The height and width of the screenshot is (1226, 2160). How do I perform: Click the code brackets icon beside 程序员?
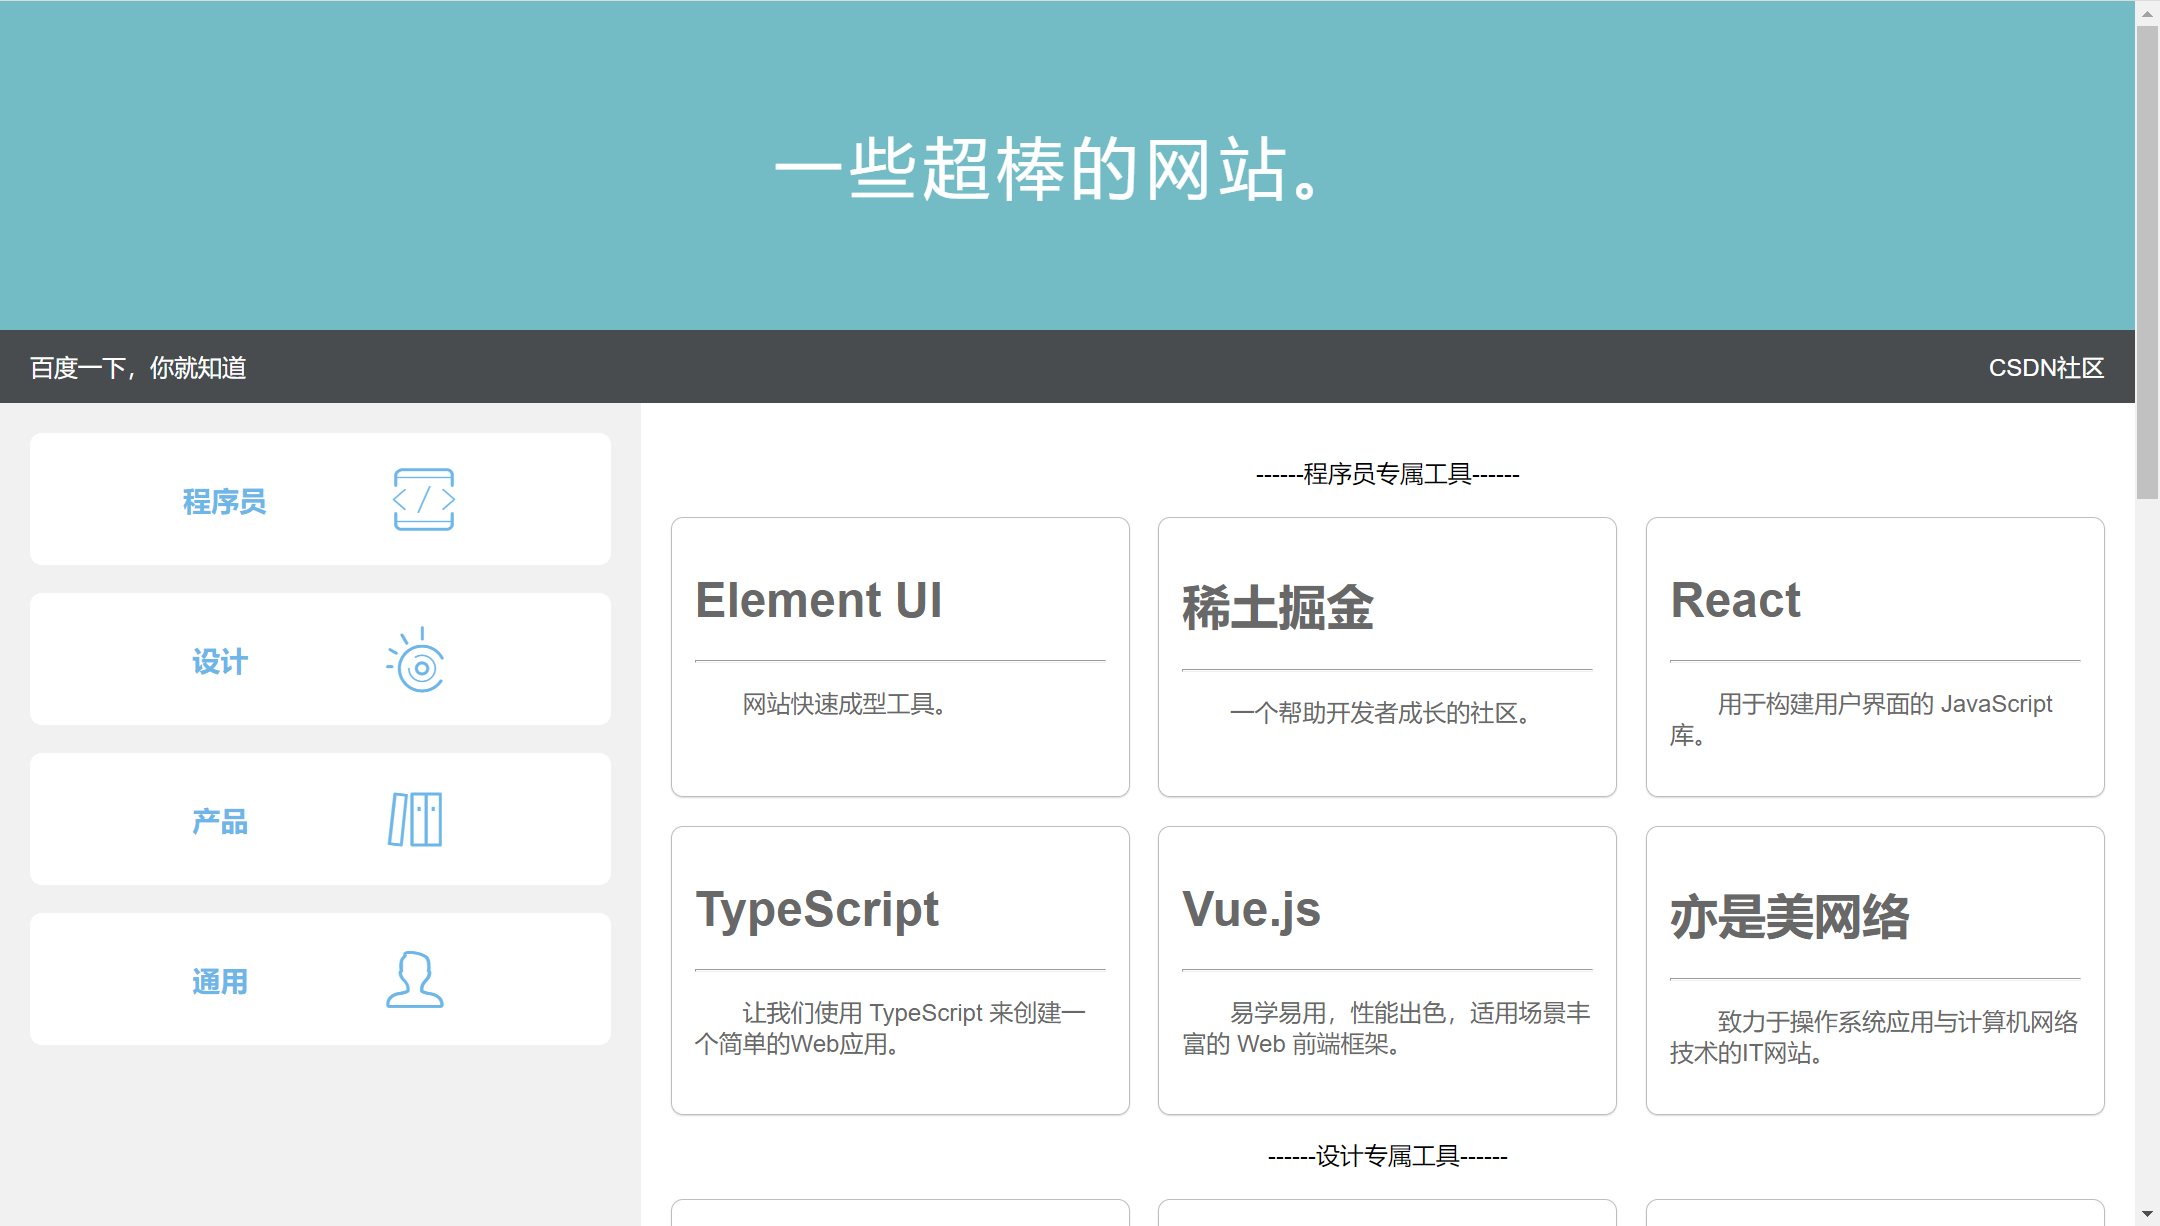(x=423, y=499)
